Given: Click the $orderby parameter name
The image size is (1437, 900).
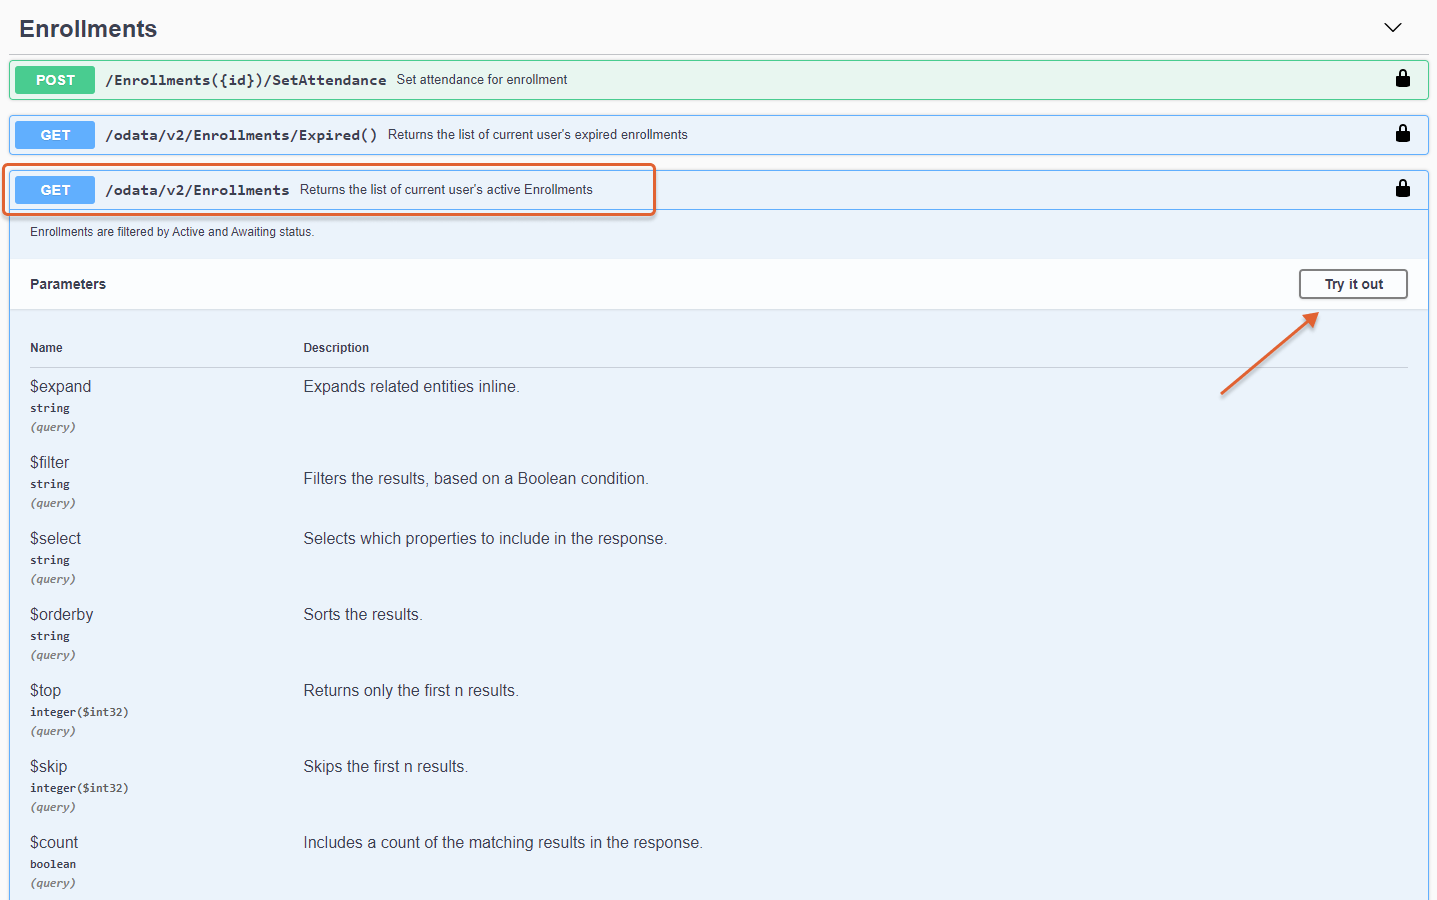Looking at the screenshot, I should pos(61,614).
